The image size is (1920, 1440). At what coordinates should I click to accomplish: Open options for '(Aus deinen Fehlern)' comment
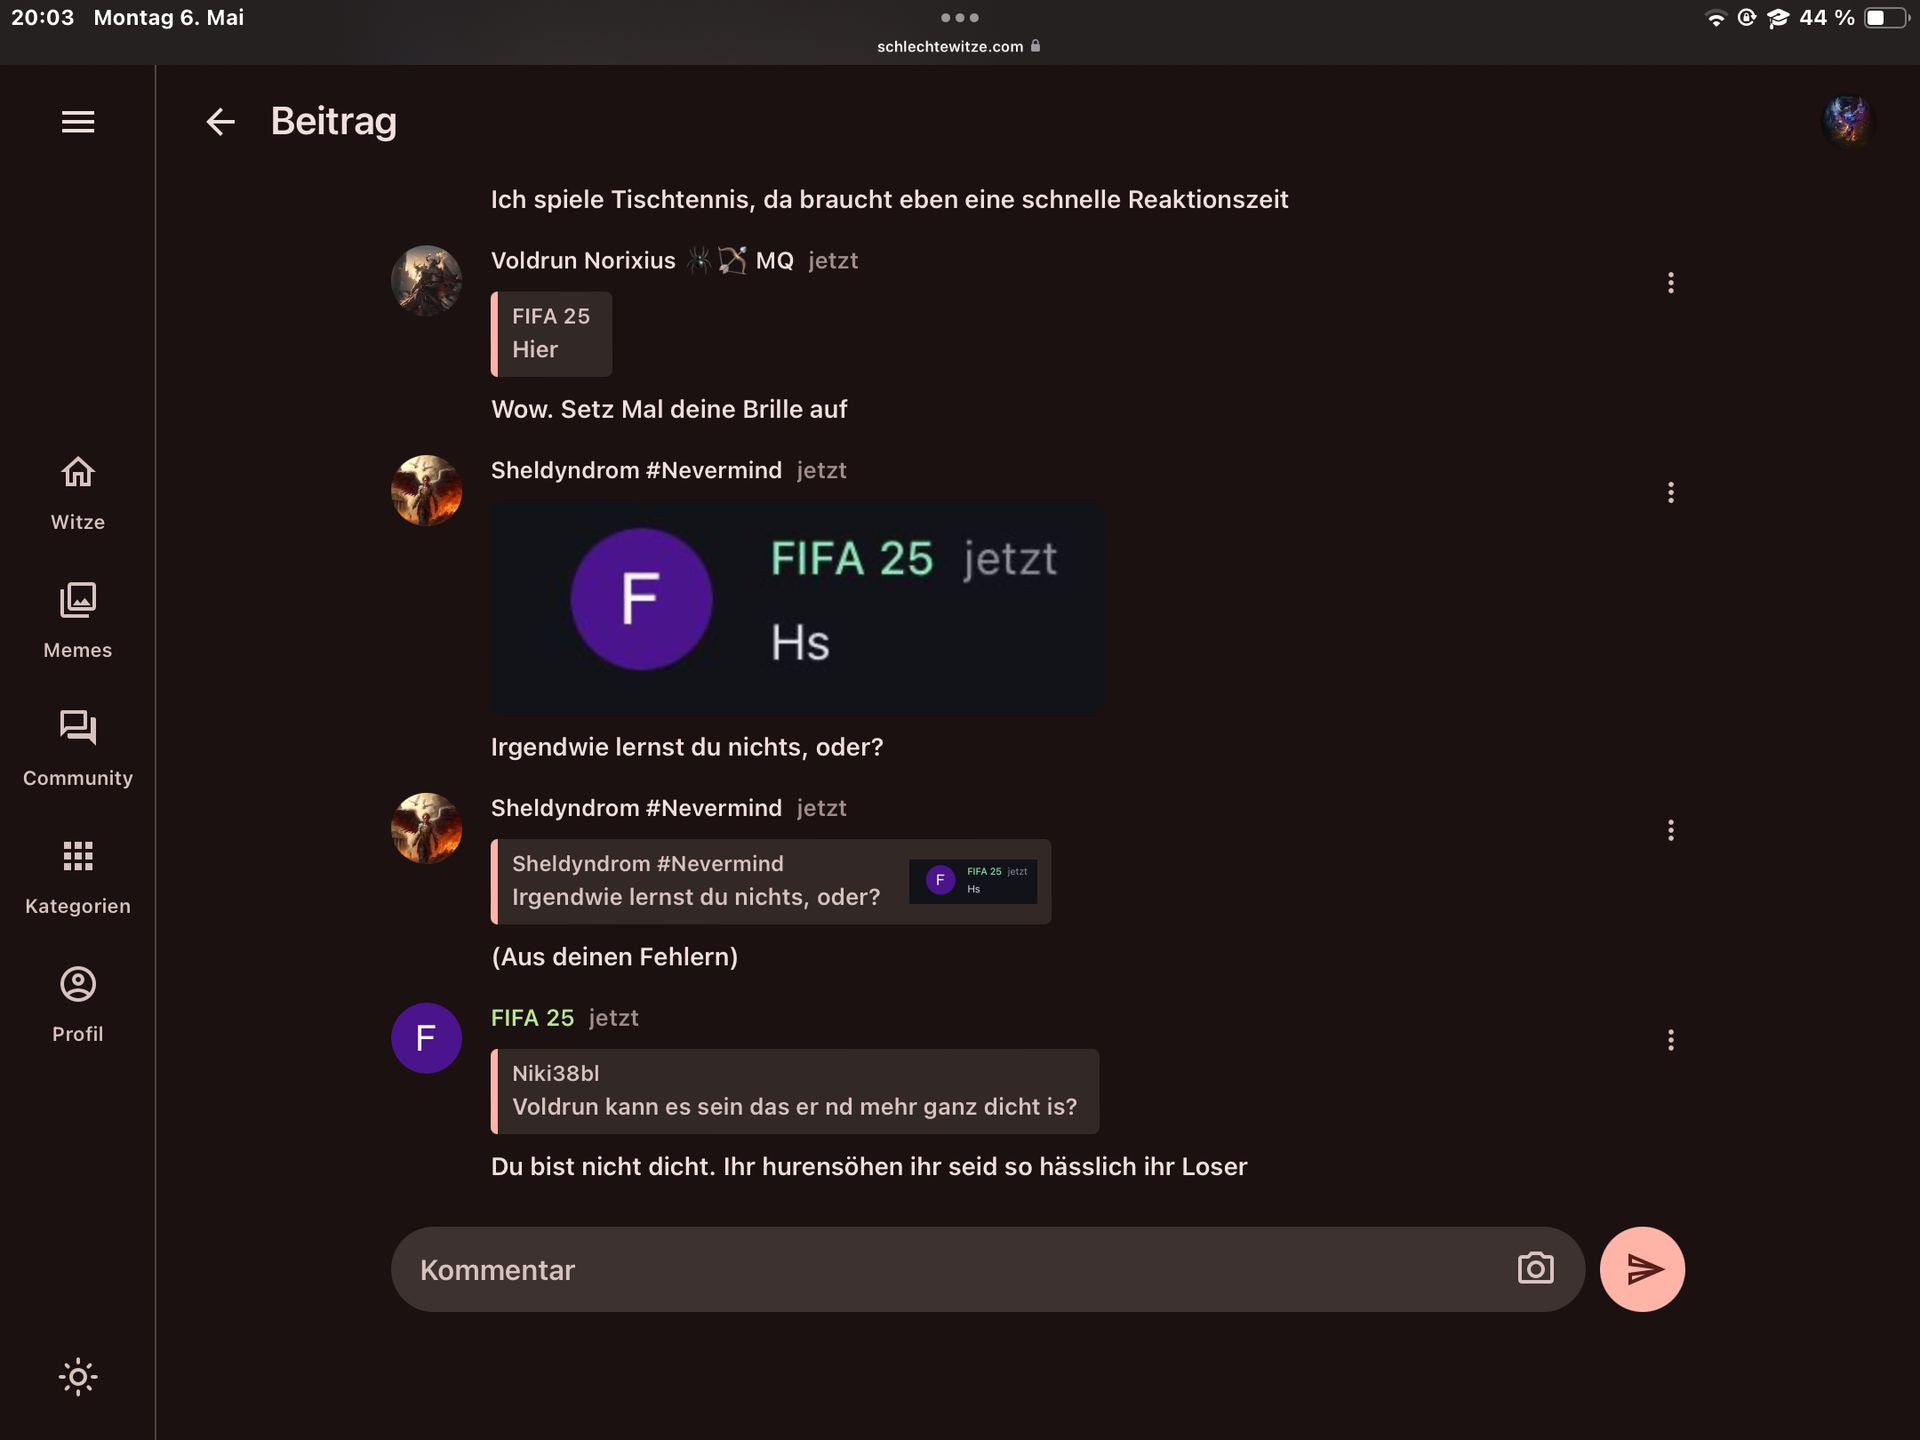[1670, 830]
